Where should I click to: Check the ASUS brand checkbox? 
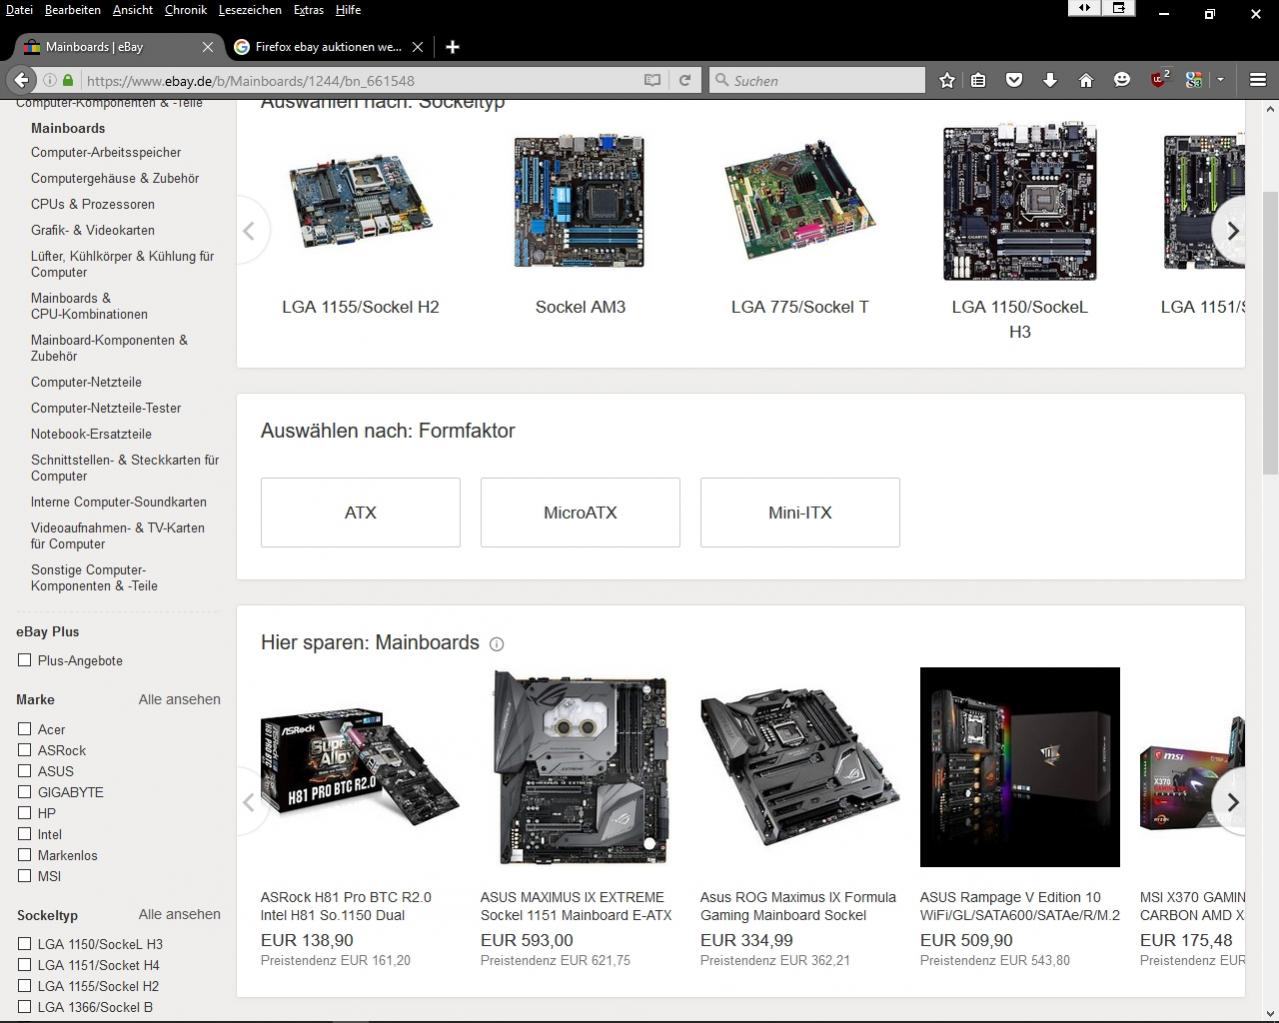click(x=24, y=771)
